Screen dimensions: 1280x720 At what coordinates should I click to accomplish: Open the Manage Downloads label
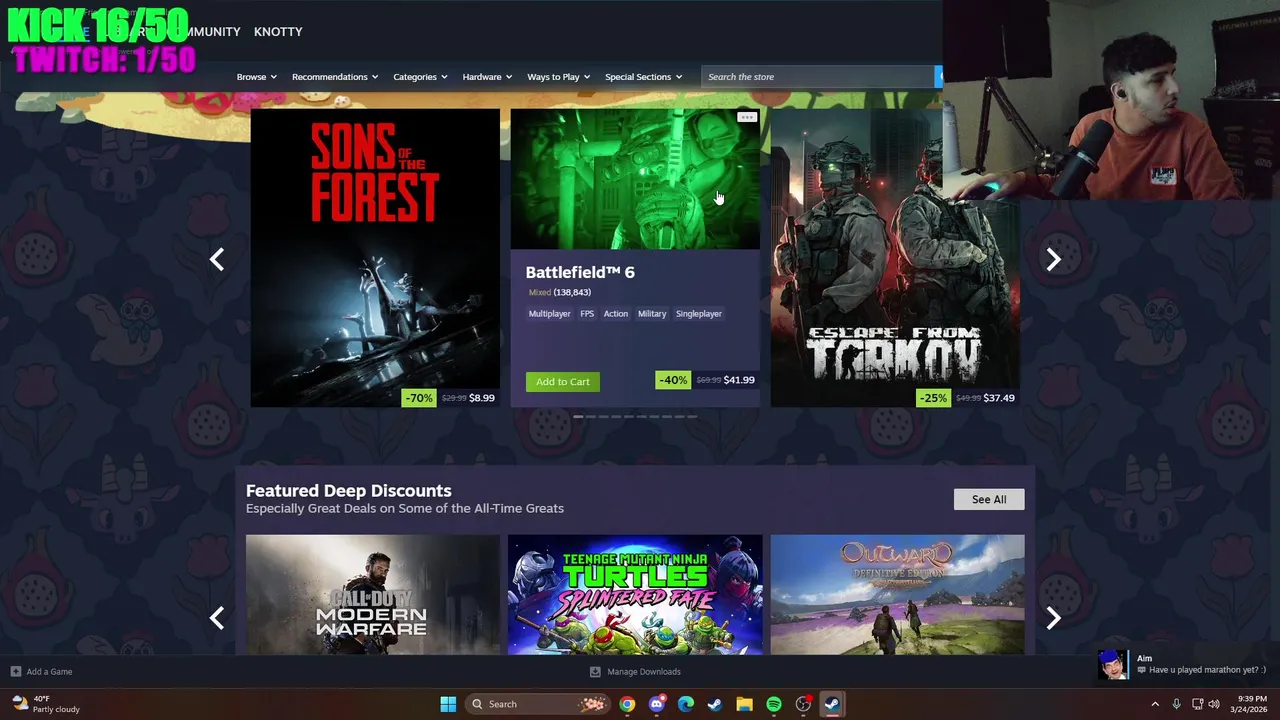pyautogui.click(x=644, y=672)
